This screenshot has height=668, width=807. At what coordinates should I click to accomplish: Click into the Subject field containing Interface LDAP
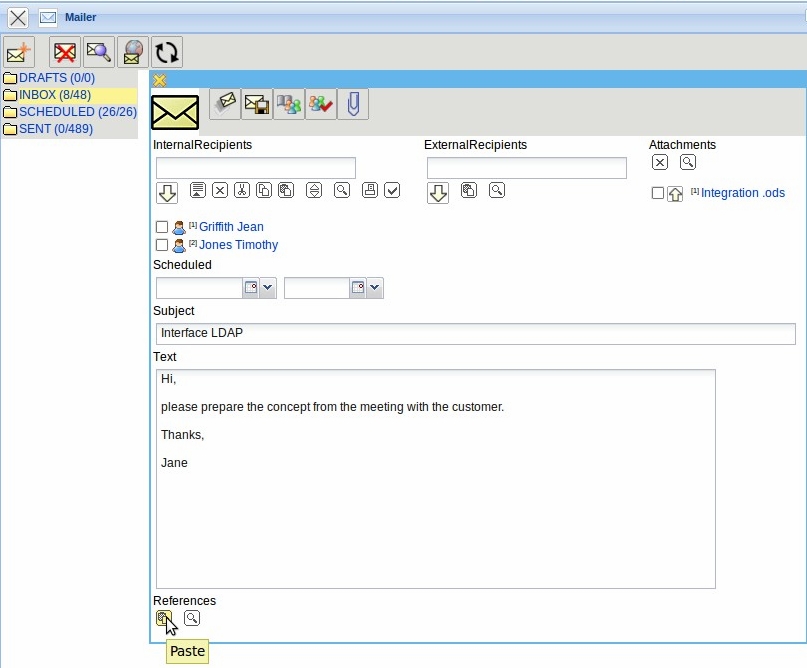click(475, 333)
